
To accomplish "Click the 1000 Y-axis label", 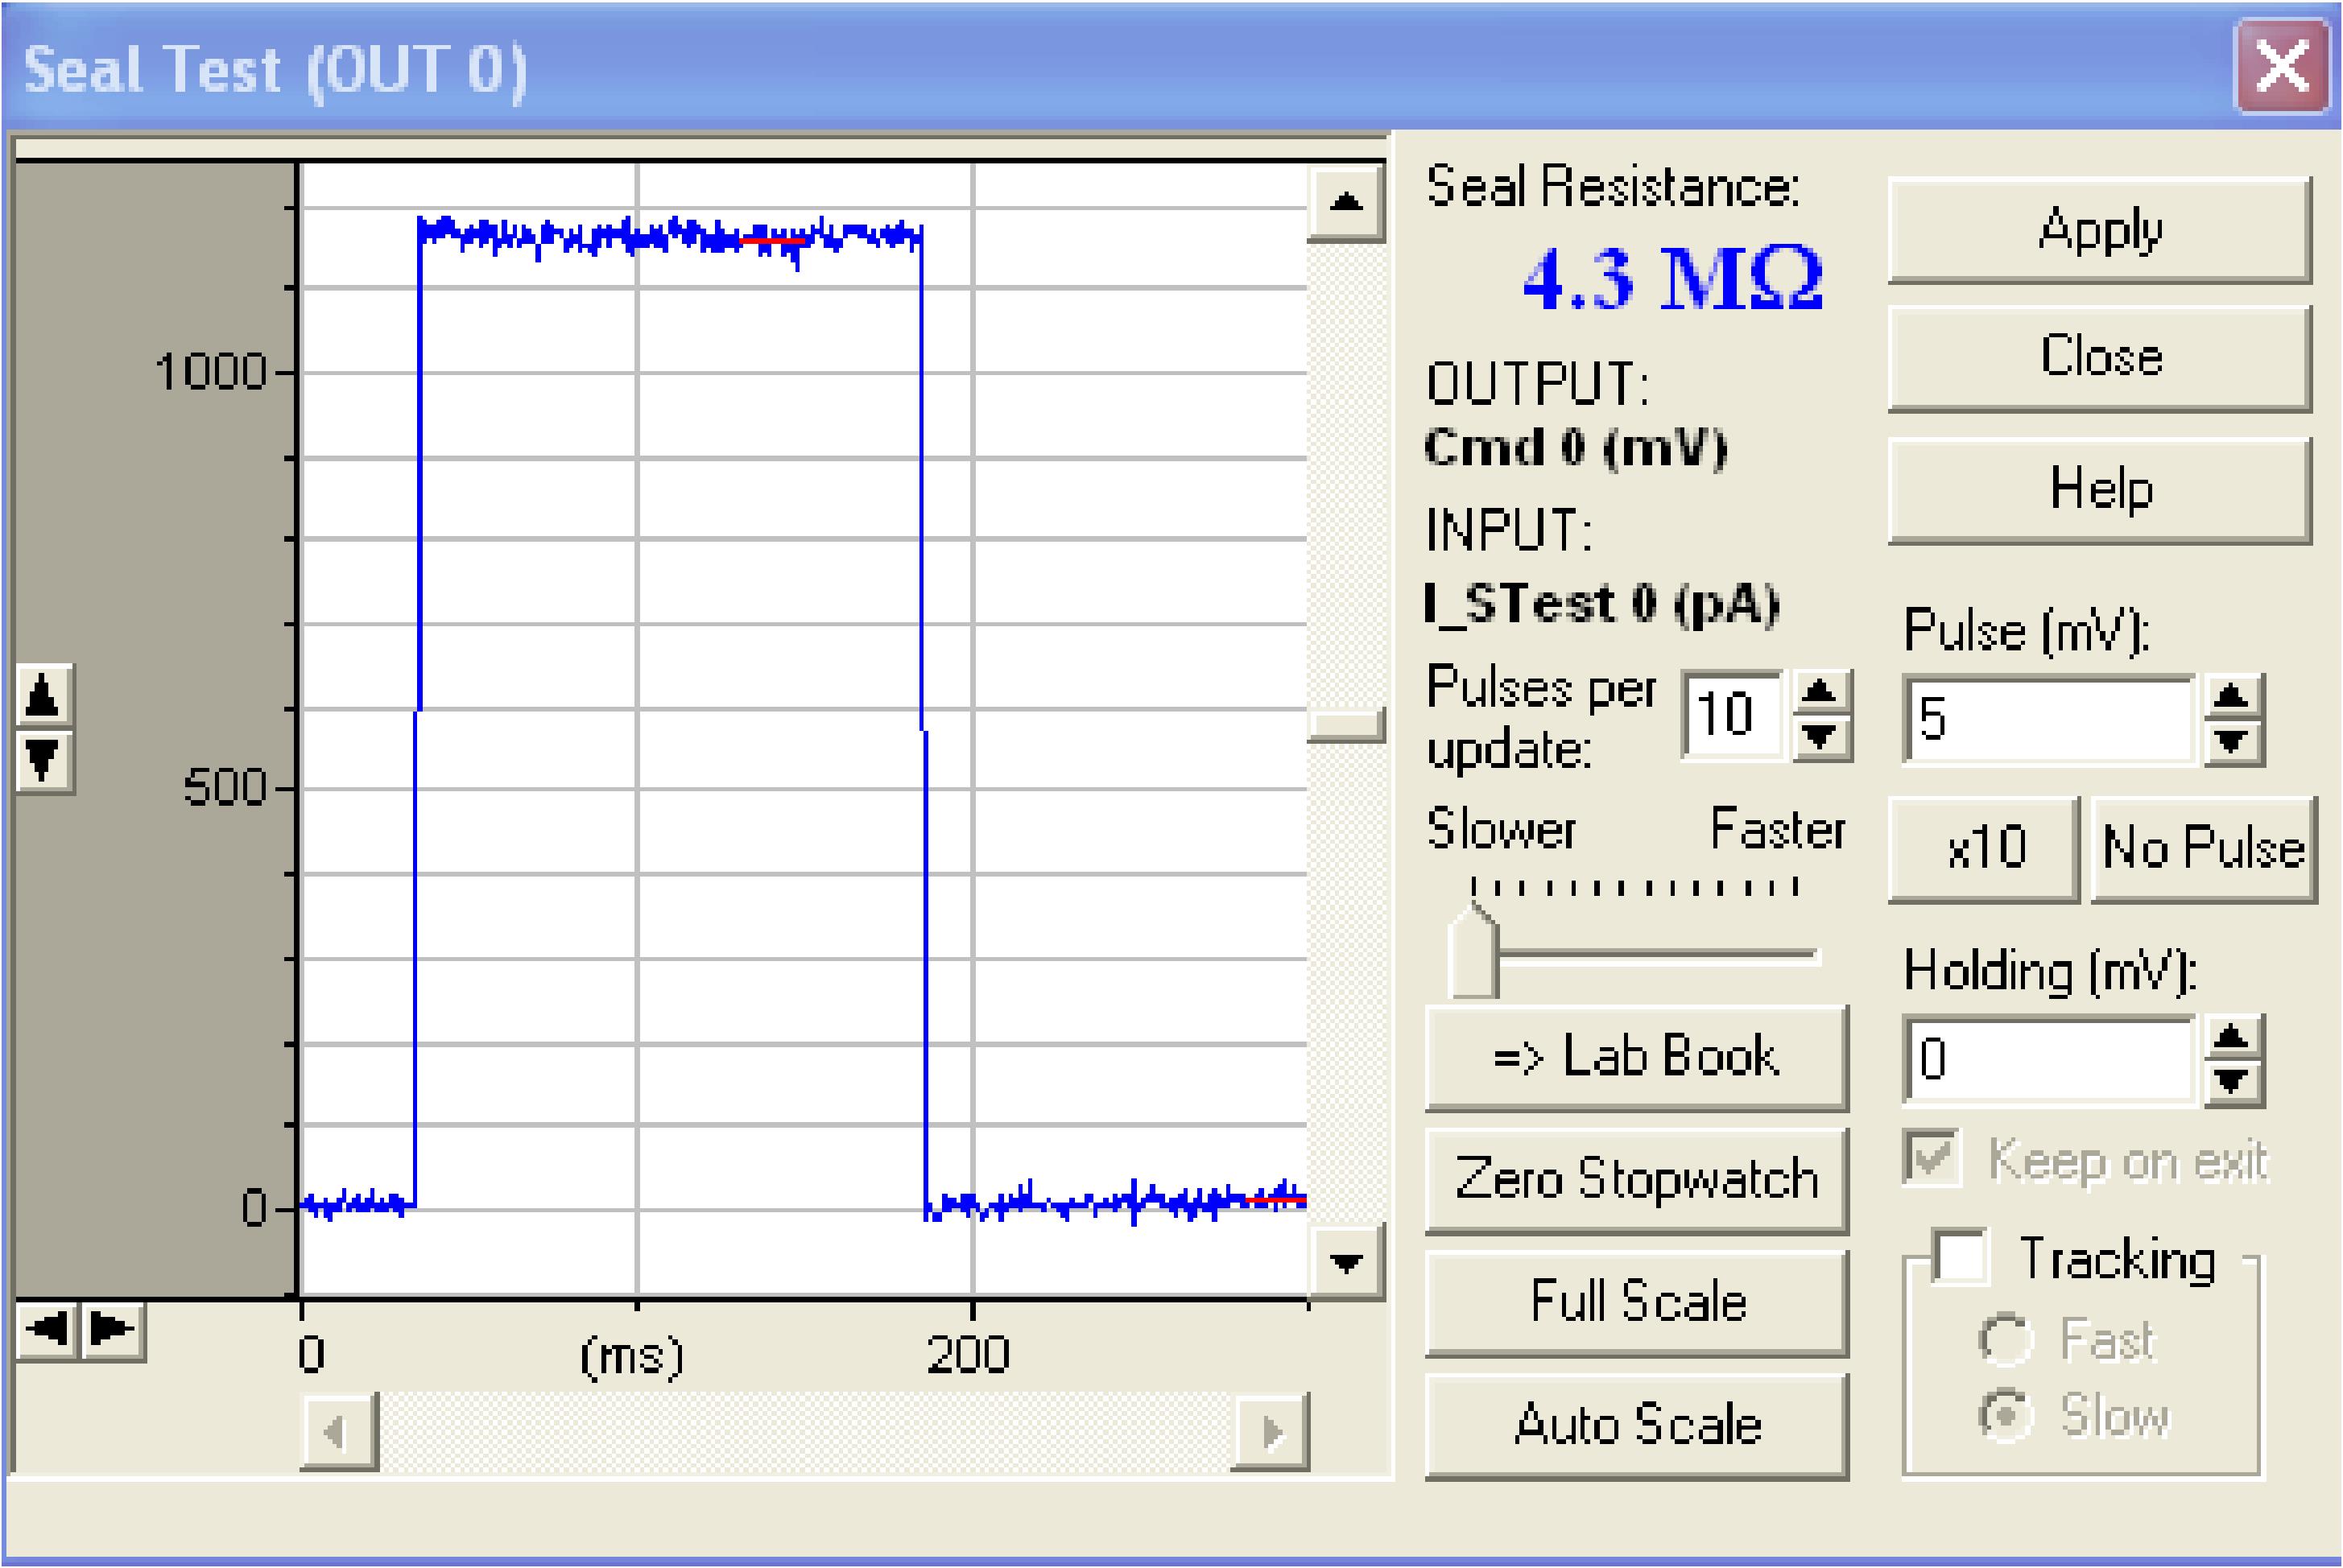I will [x=211, y=372].
